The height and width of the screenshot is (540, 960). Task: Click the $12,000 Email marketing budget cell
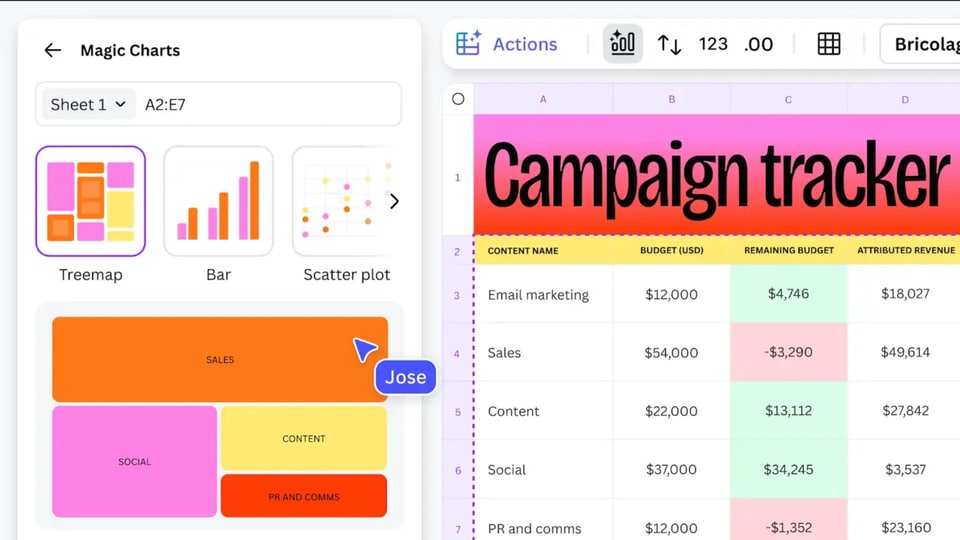[672, 294]
